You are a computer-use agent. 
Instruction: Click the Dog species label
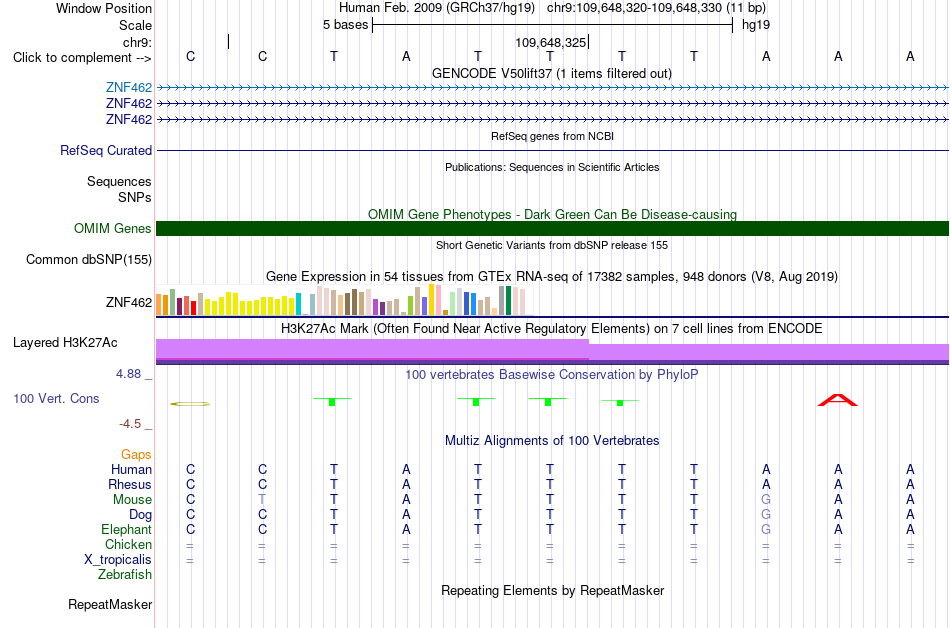pyautogui.click(x=140, y=515)
